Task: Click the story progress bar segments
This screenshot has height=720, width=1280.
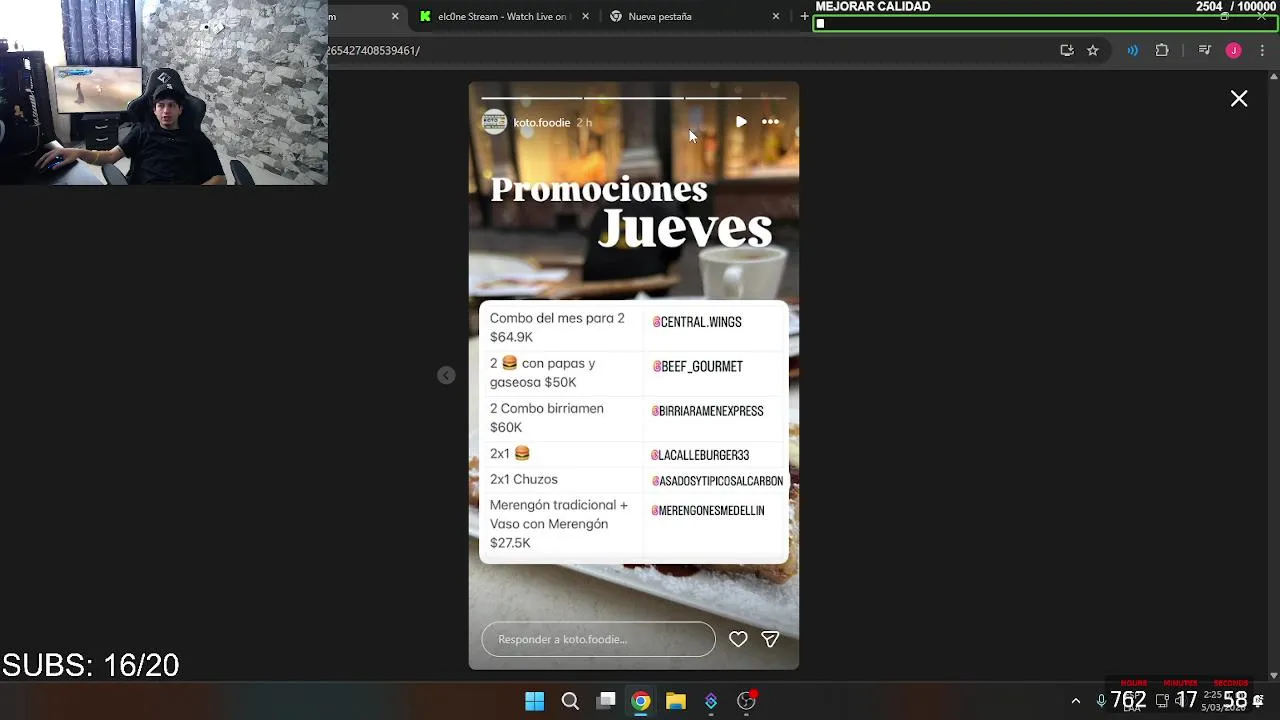Action: (634, 98)
